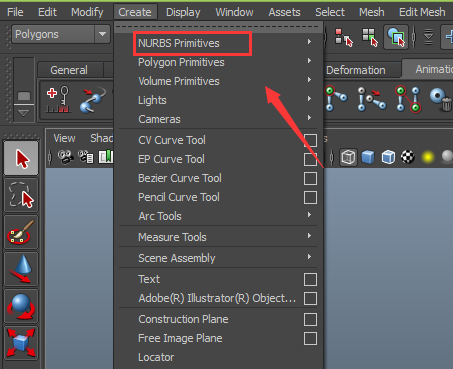453x369 pixels.
Task: Open the viewport View menu
Action: 64,138
